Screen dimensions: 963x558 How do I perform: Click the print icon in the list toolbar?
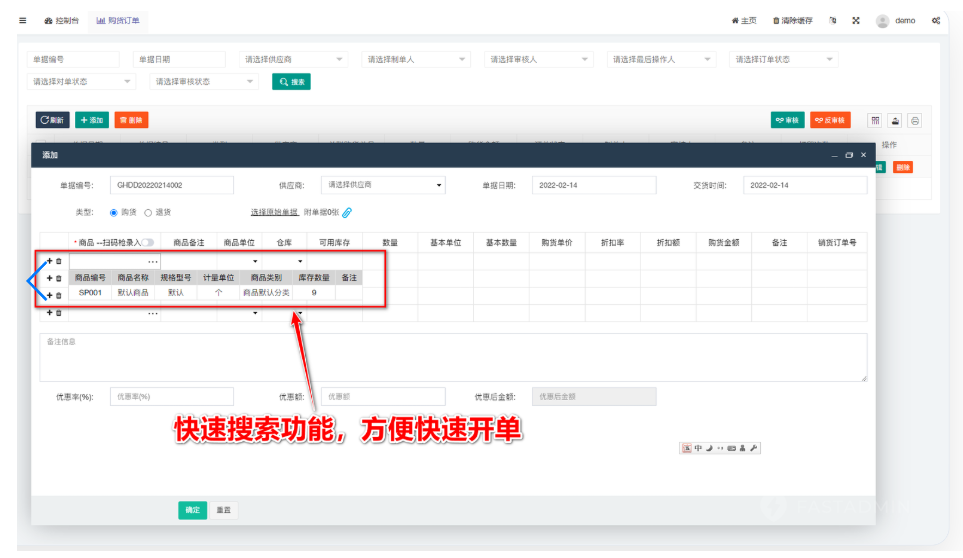(914, 120)
